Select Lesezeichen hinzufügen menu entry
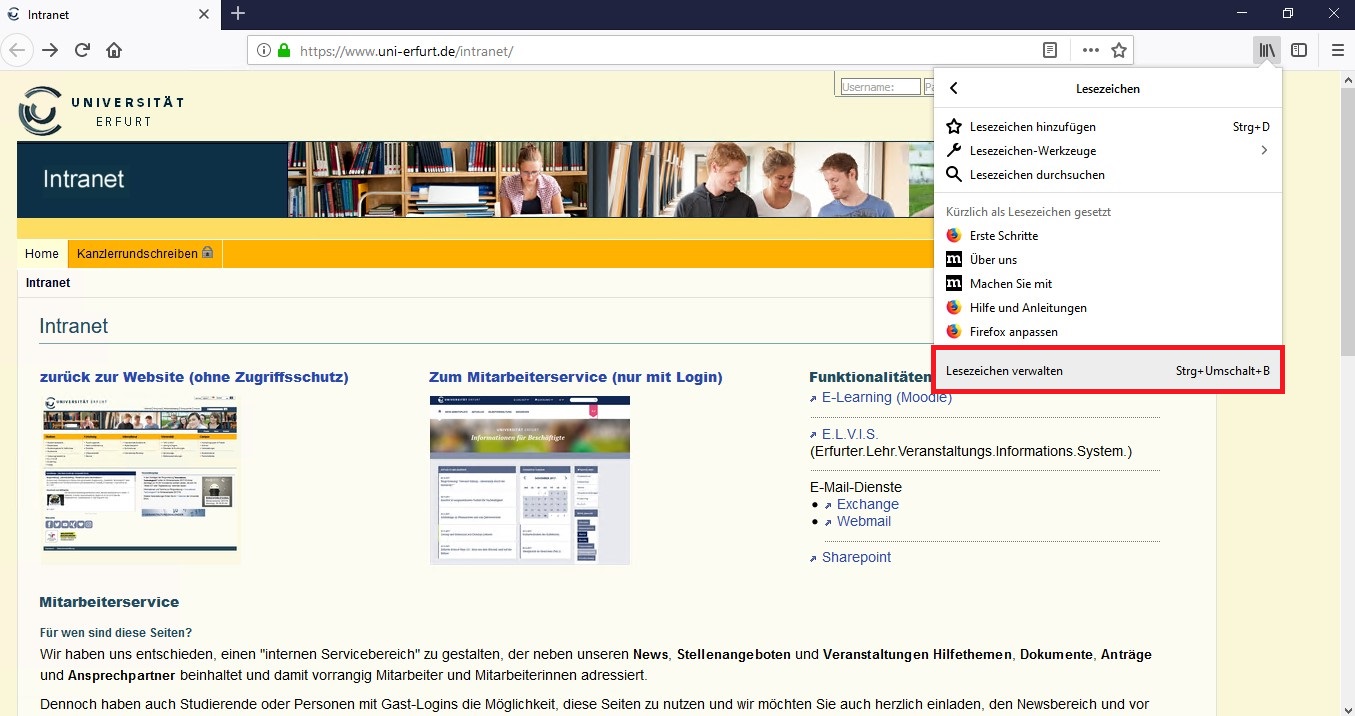 (x=1033, y=127)
